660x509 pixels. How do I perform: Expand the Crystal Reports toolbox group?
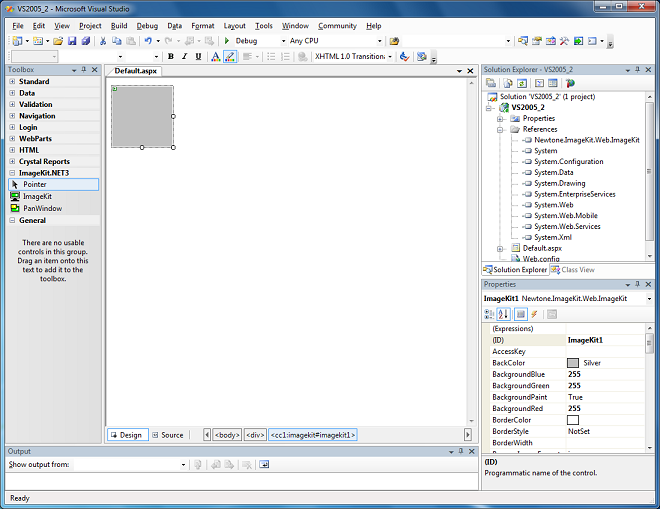point(12,161)
